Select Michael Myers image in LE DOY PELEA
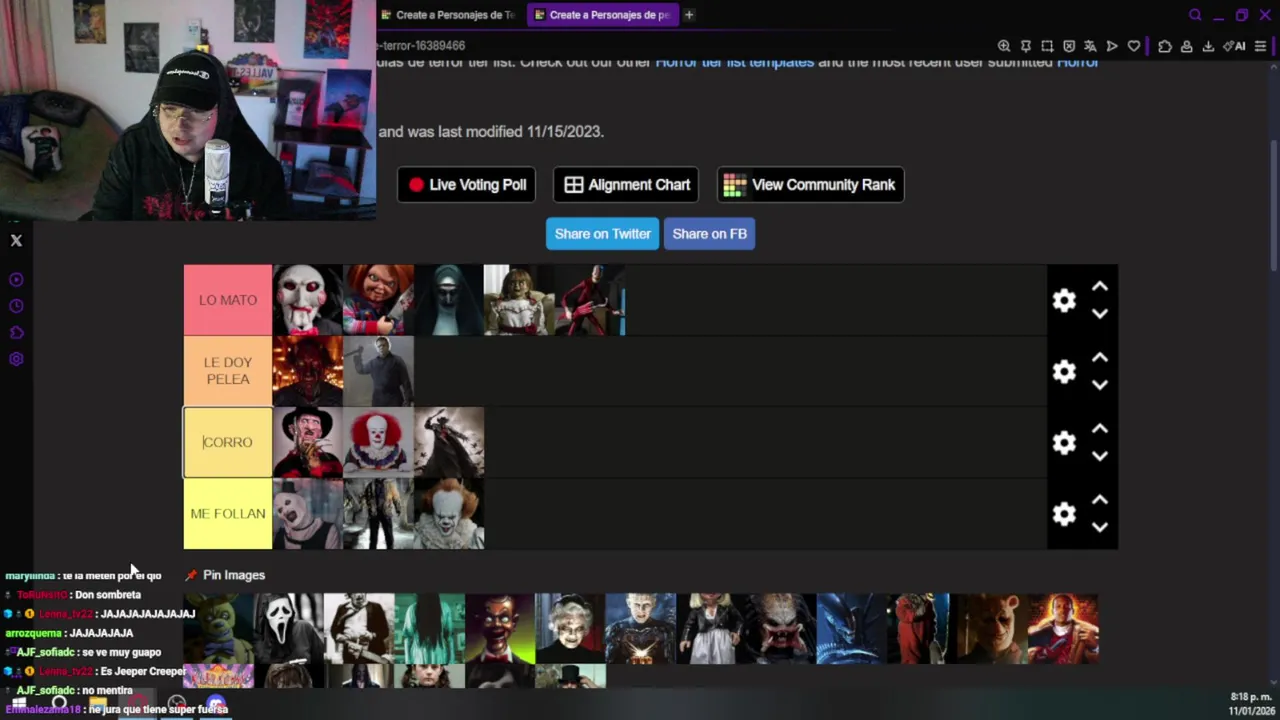Image resolution: width=1280 pixels, height=720 pixels. point(378,371)
